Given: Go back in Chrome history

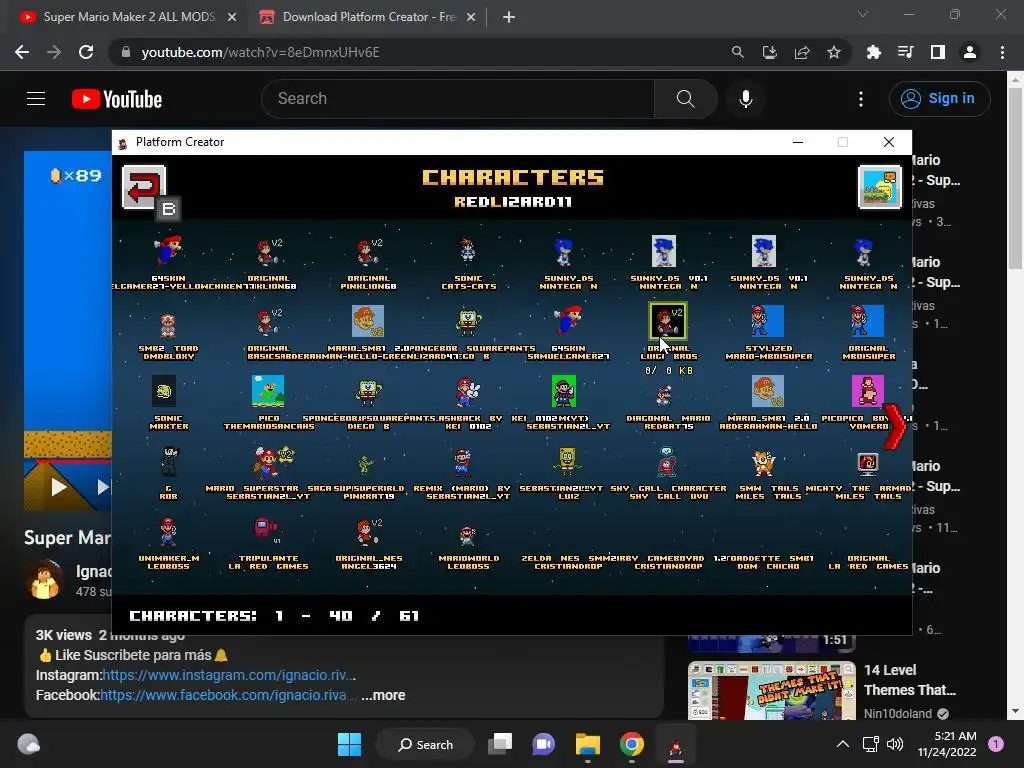Looking at the screenshot, I should coord(22,52).
